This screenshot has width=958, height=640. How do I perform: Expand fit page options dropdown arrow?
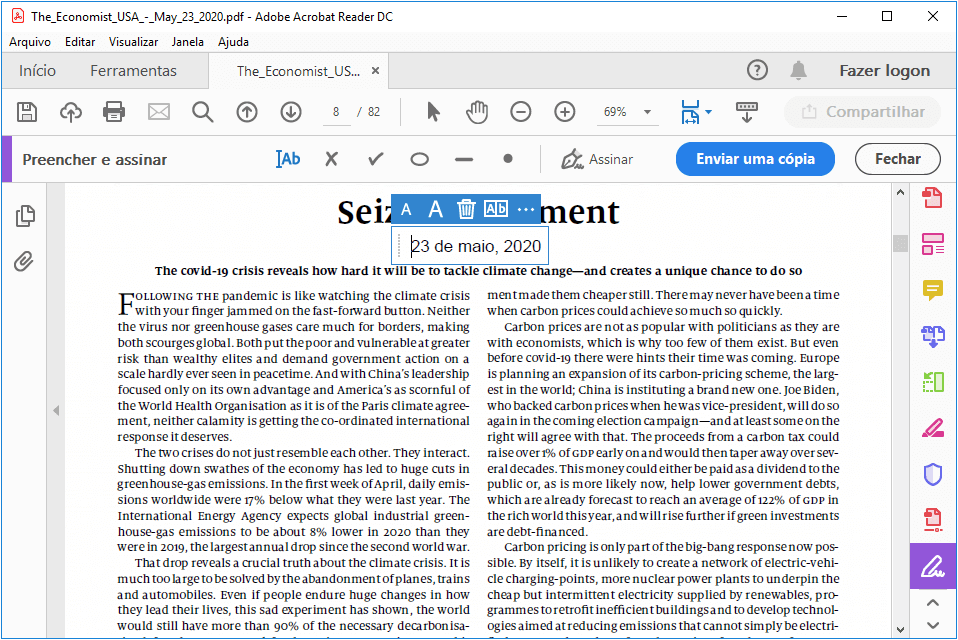point(708,112)
